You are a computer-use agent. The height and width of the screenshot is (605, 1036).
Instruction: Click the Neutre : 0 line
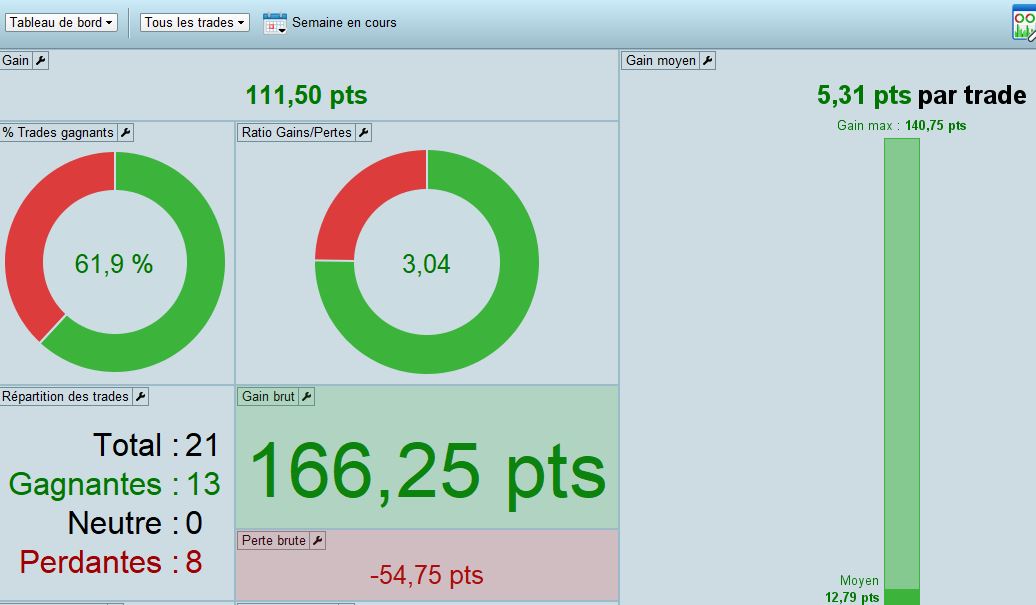(135, 523)
